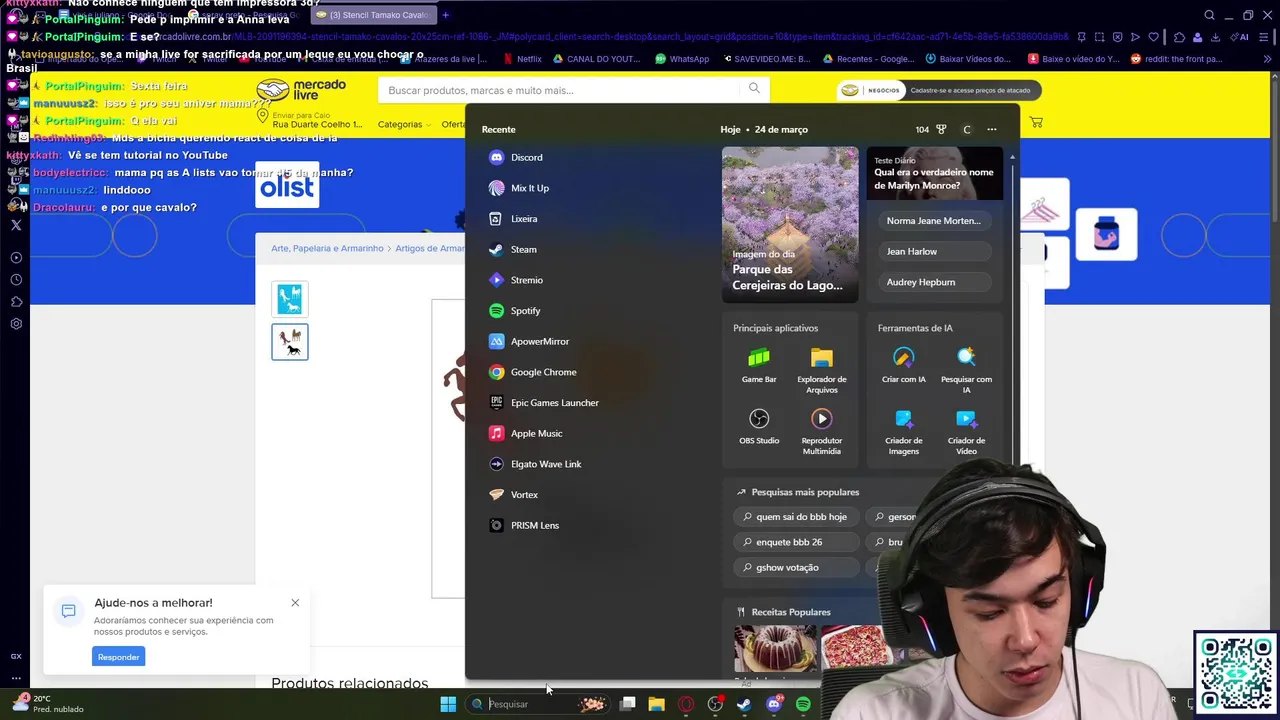This screenshot has height=720, width=1280.
Task: Select the second horse stencil thumbnail
Action: 290,342
